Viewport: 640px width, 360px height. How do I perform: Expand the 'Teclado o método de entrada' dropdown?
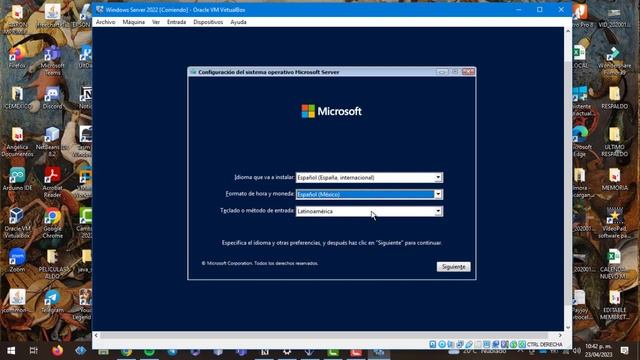click(438, 211)
